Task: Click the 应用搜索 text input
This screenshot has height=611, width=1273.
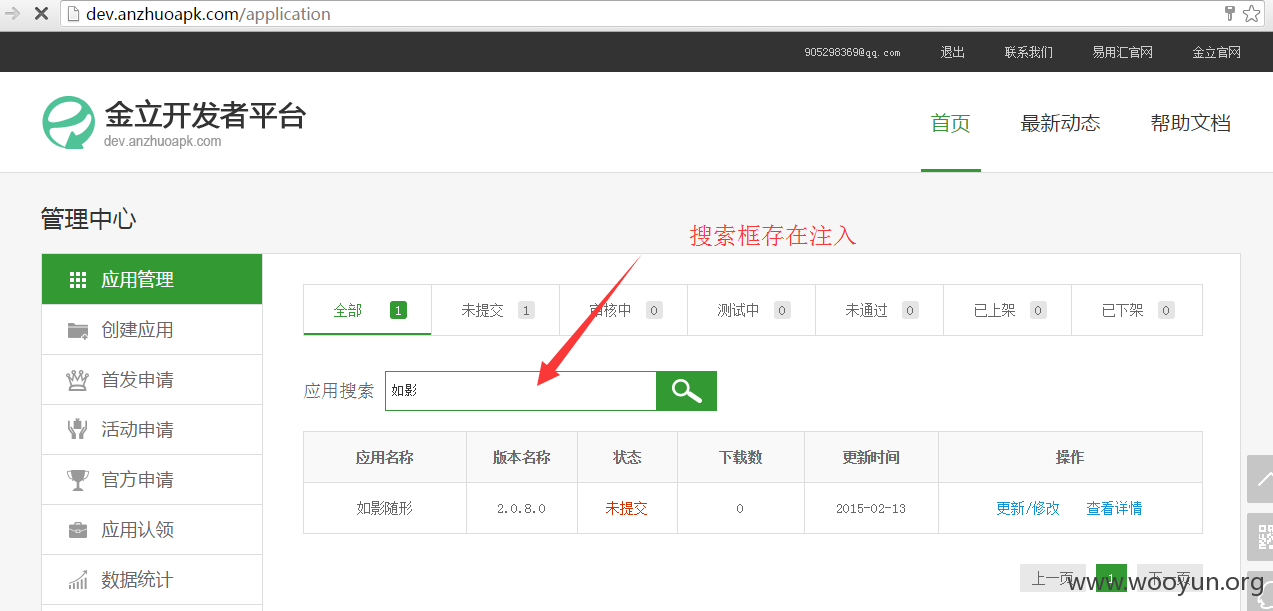Action: tap(521, 391)
